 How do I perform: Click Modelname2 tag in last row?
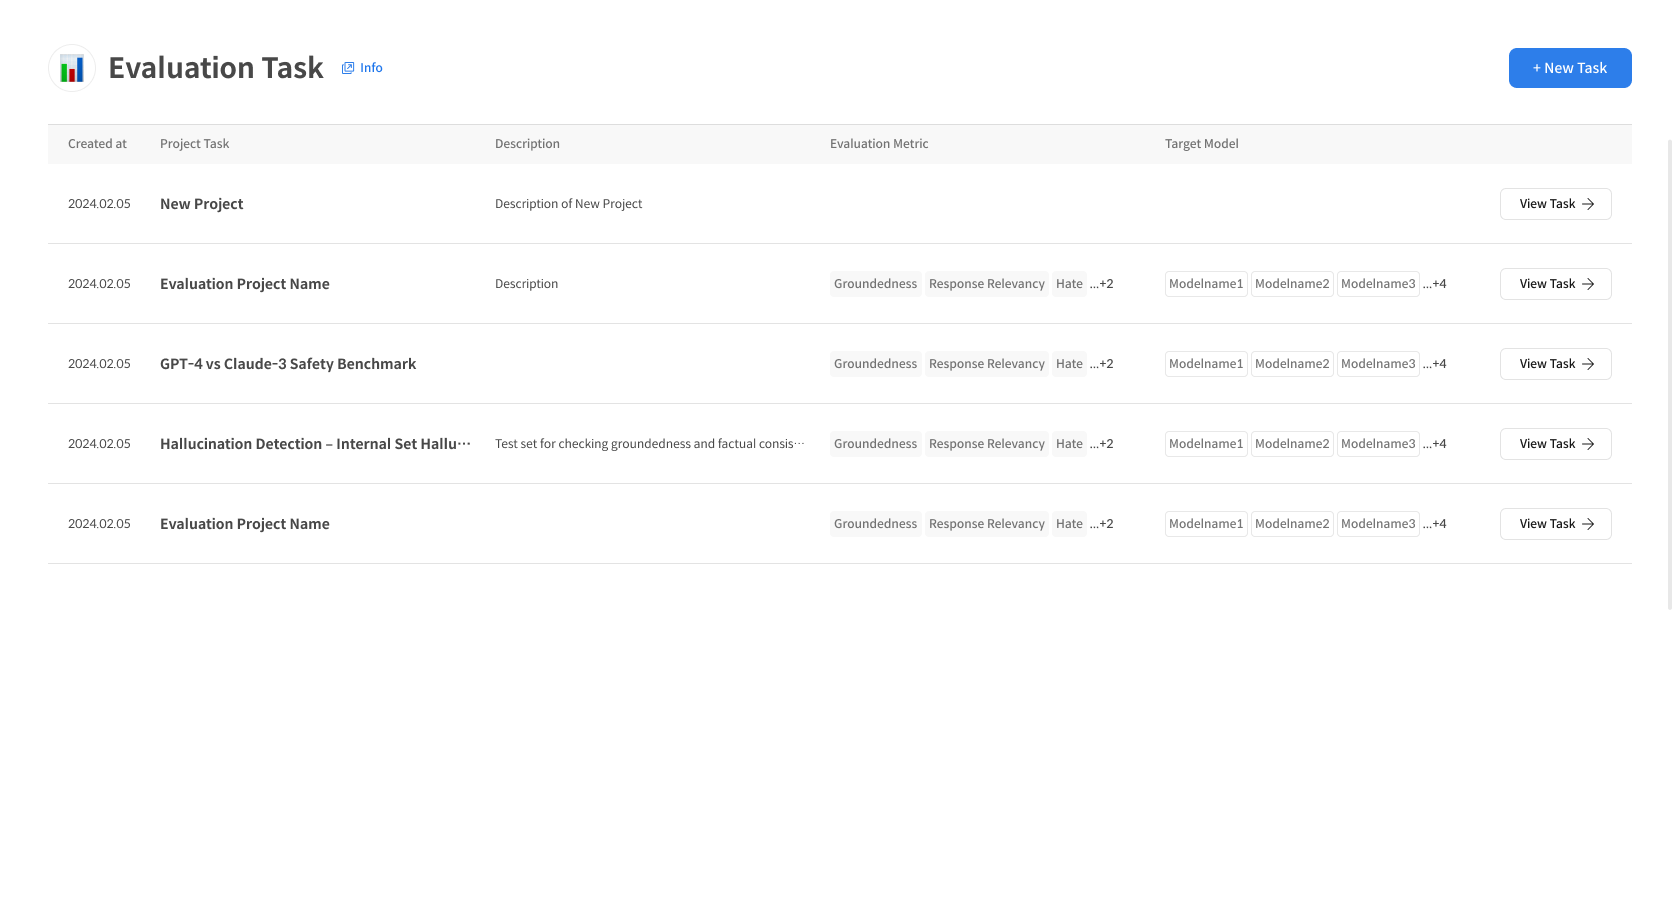(x=1292, y=524)
